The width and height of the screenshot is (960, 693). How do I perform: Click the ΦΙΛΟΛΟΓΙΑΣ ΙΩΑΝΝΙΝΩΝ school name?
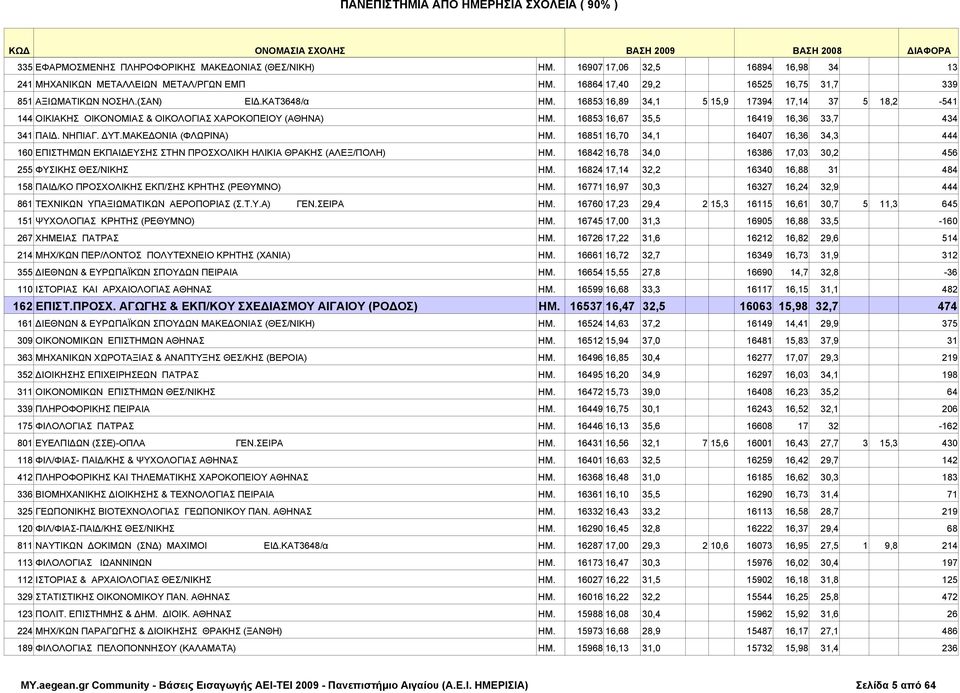pos(94,564)
